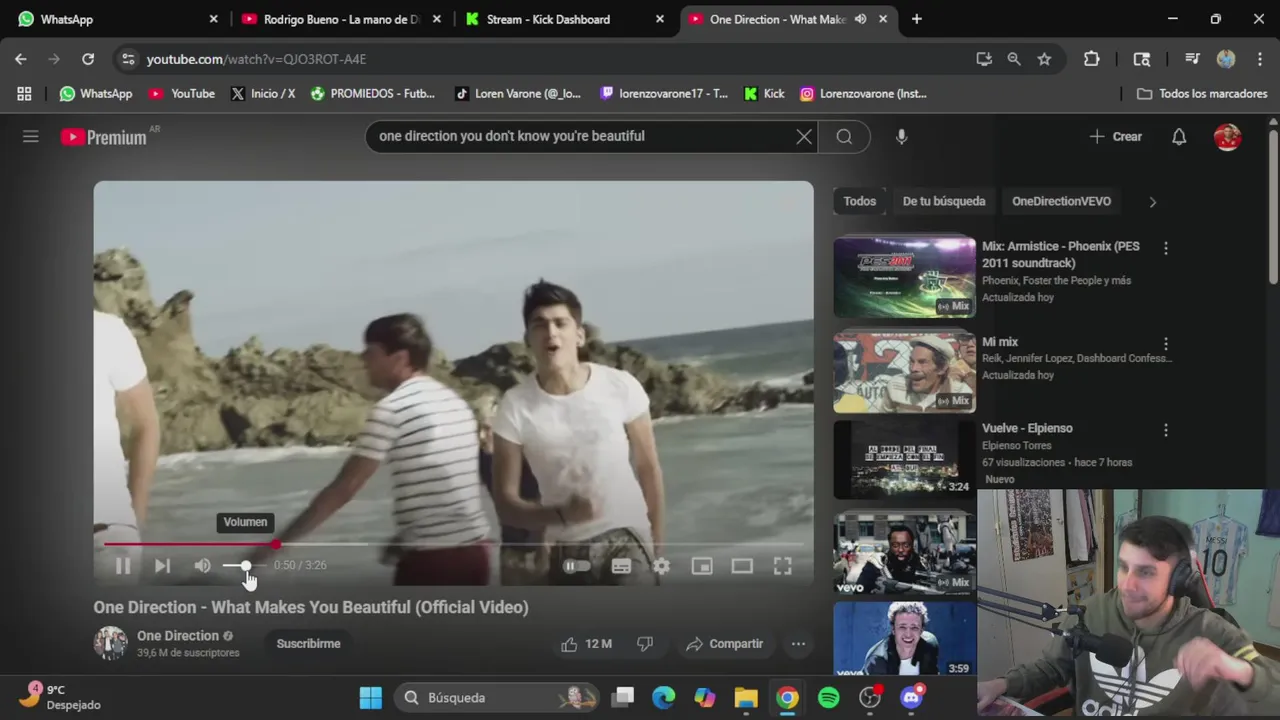The height and width of the screenshot is (720, 1280).
Task: Adjust the player volume slider
Action: (x=245, y=566)
